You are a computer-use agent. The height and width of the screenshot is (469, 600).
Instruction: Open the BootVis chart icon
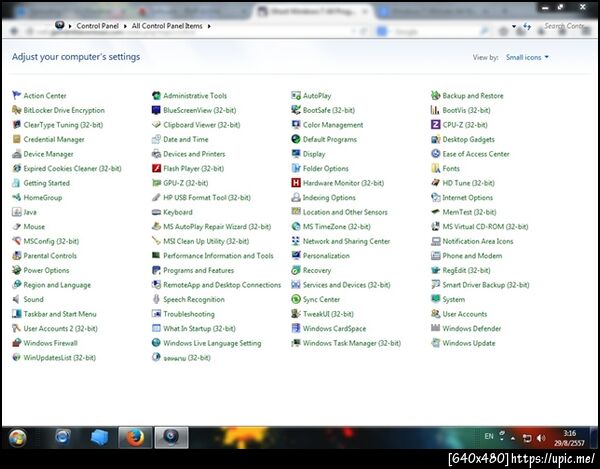pos(435,110)
